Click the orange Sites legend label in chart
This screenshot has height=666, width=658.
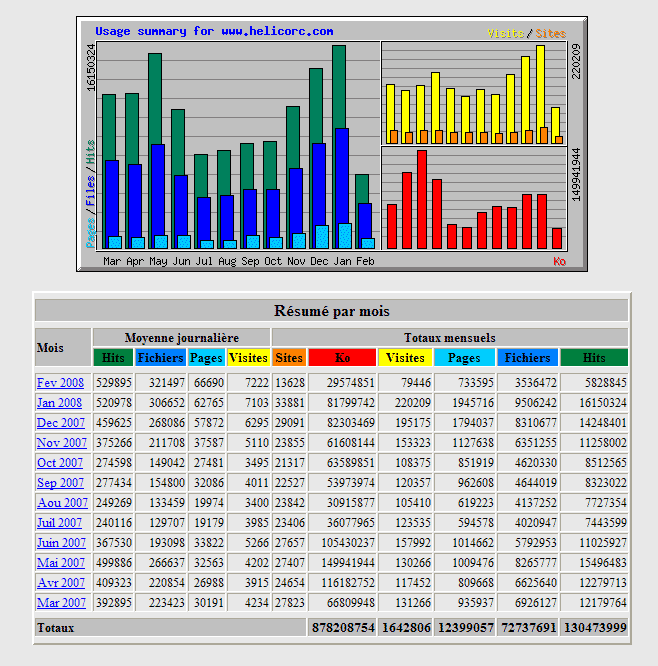point(551,33)
